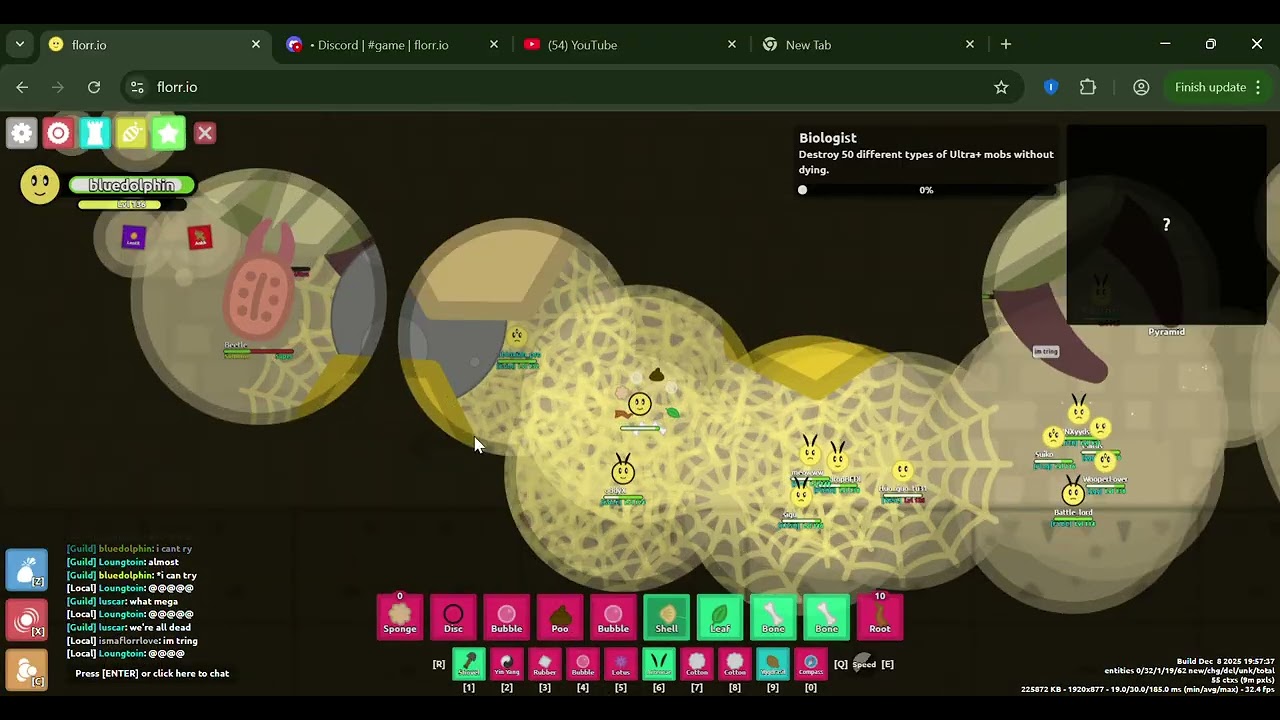
Task: Swap in the Antennae petal in slot [6]
Action: 658,664
